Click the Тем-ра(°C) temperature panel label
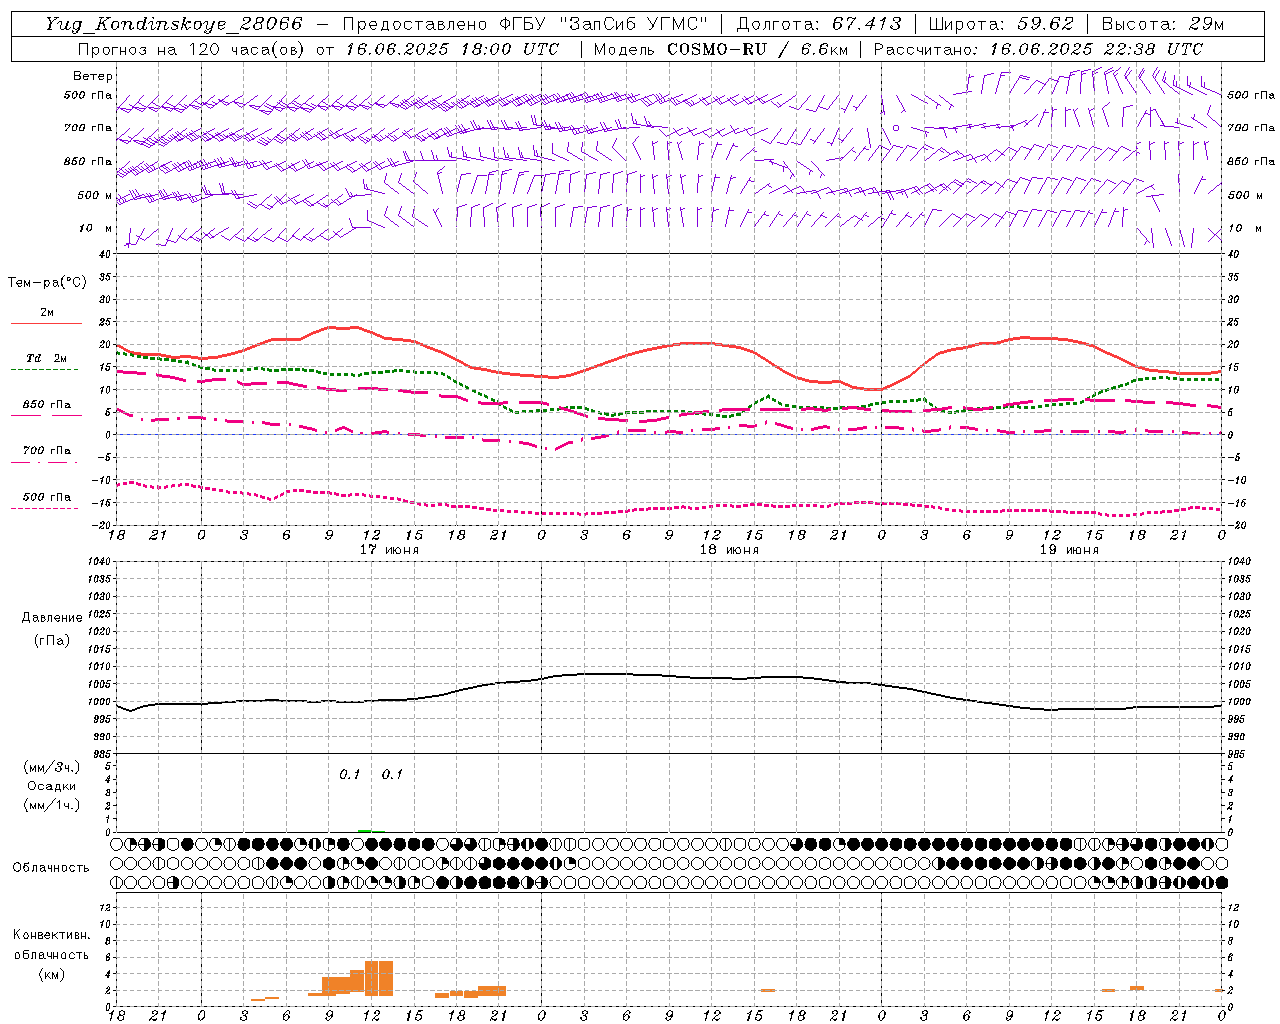The image size is (1280, 1024). pyautogui.click(x=47, y=283)
